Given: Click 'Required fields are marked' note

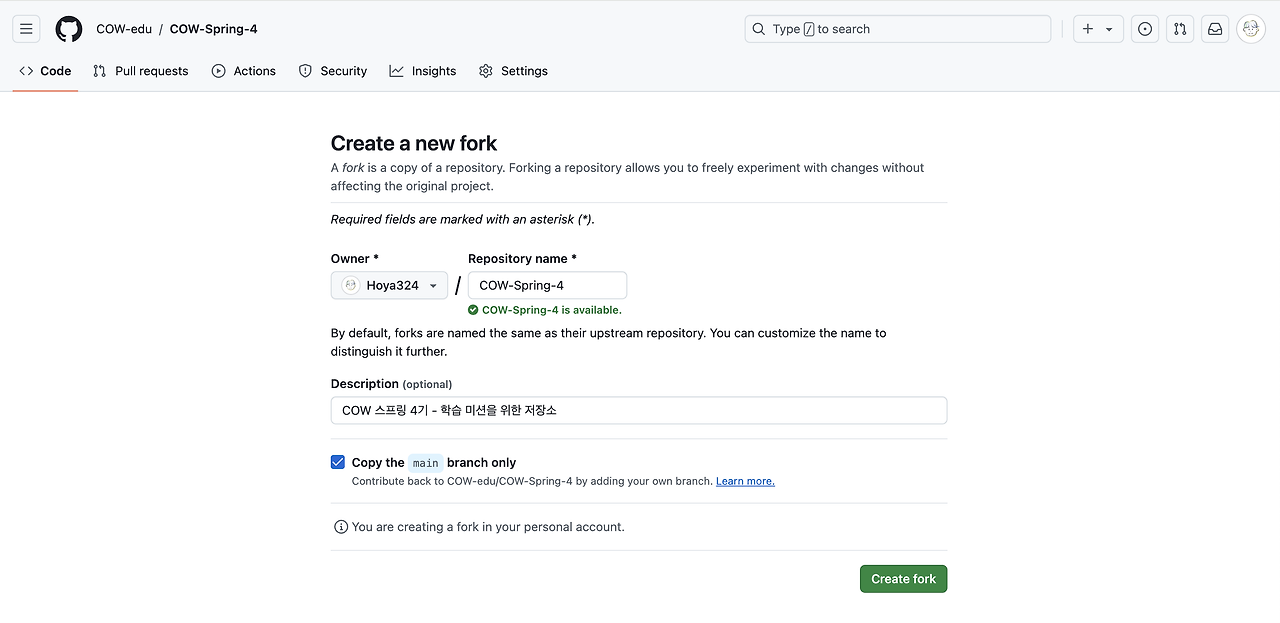Looking at the screenshot, I should pos(463,219).
